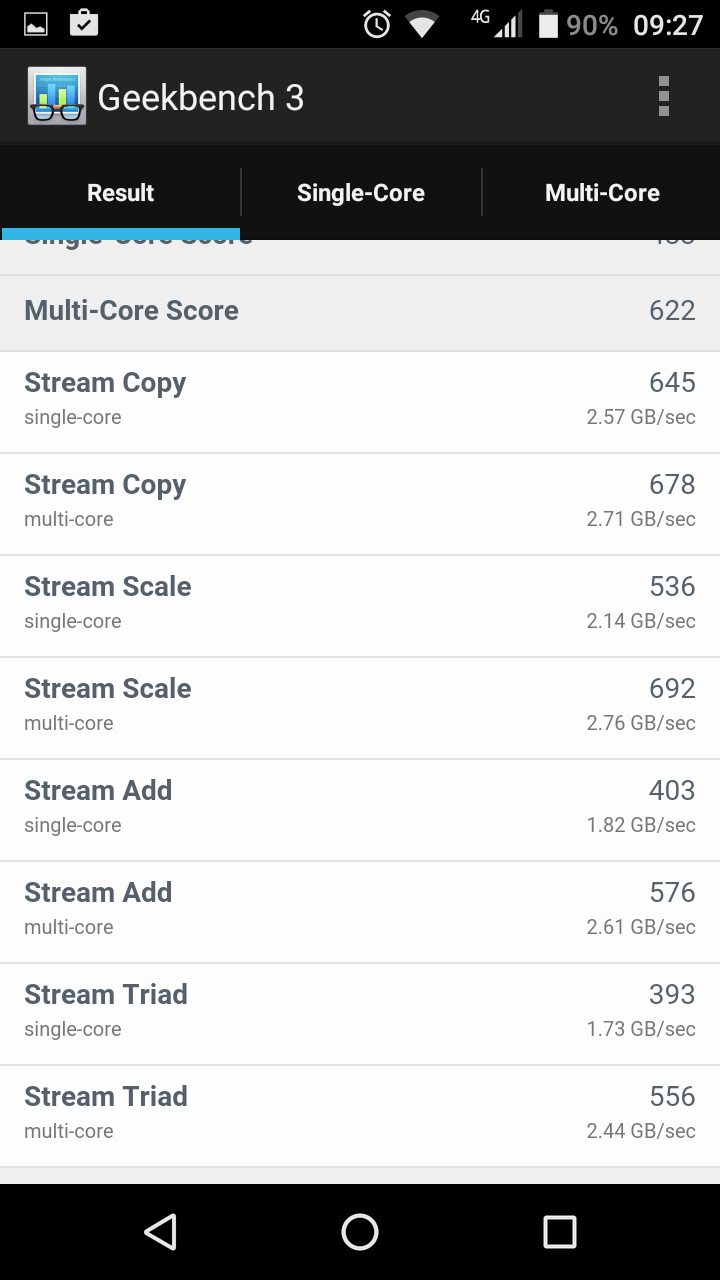Tap the Wi-Fi status bar icon
The height and width of the screenshot is (1280, 720).
click(422, 24)
